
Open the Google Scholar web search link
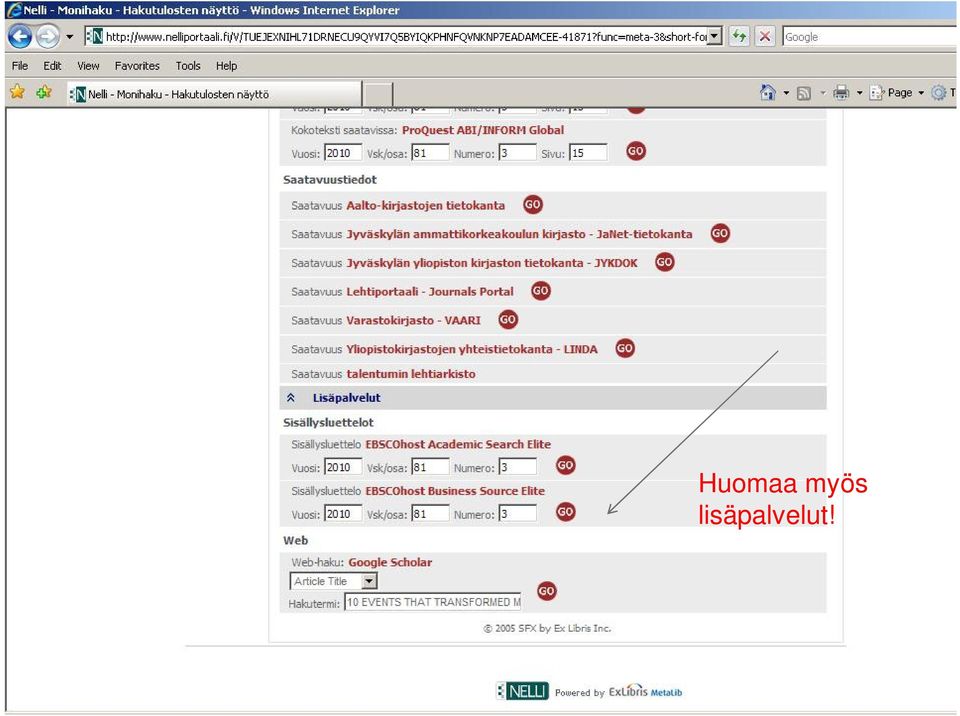pyautogui.click(x=390, y=562)
